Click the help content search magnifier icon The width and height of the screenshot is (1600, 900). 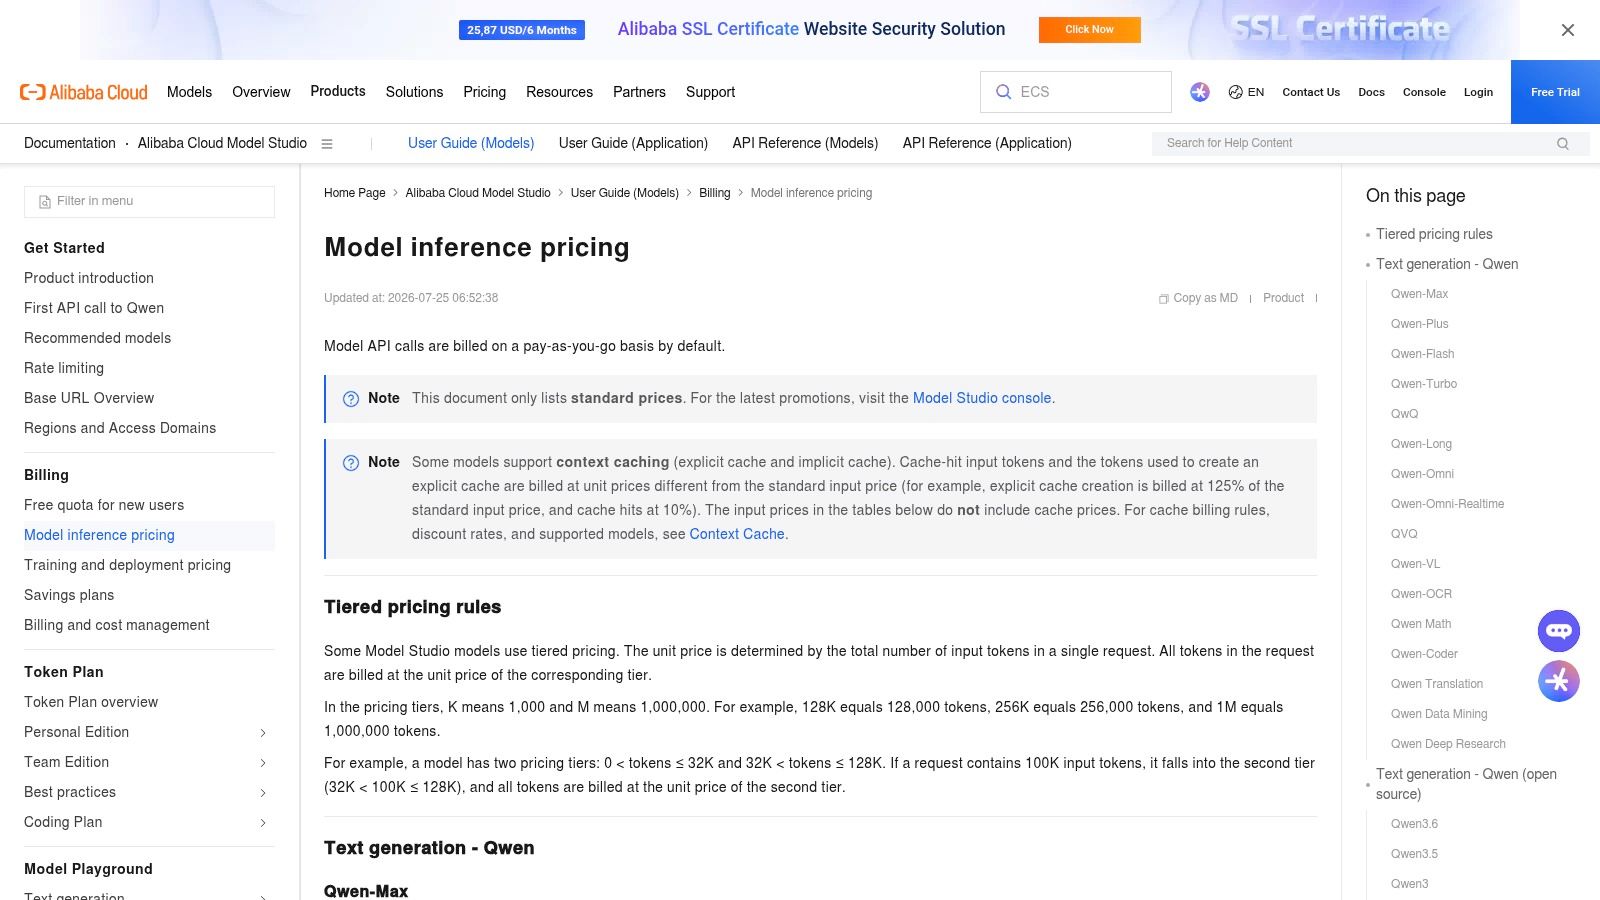[1563, 144]
